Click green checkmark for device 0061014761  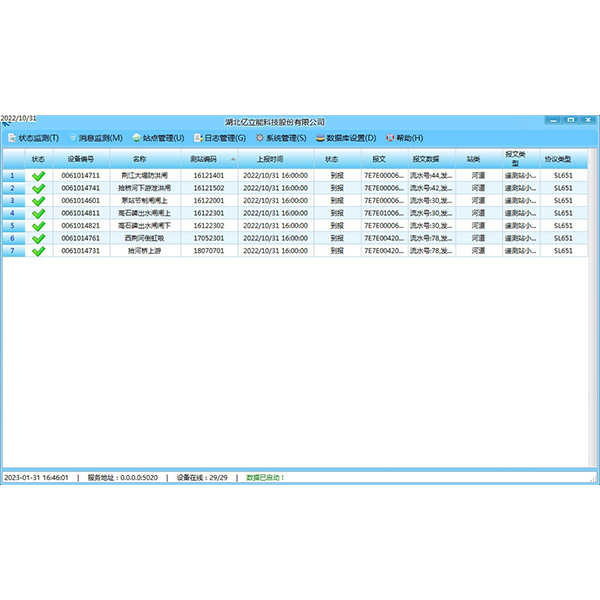(x=39, y=238)
